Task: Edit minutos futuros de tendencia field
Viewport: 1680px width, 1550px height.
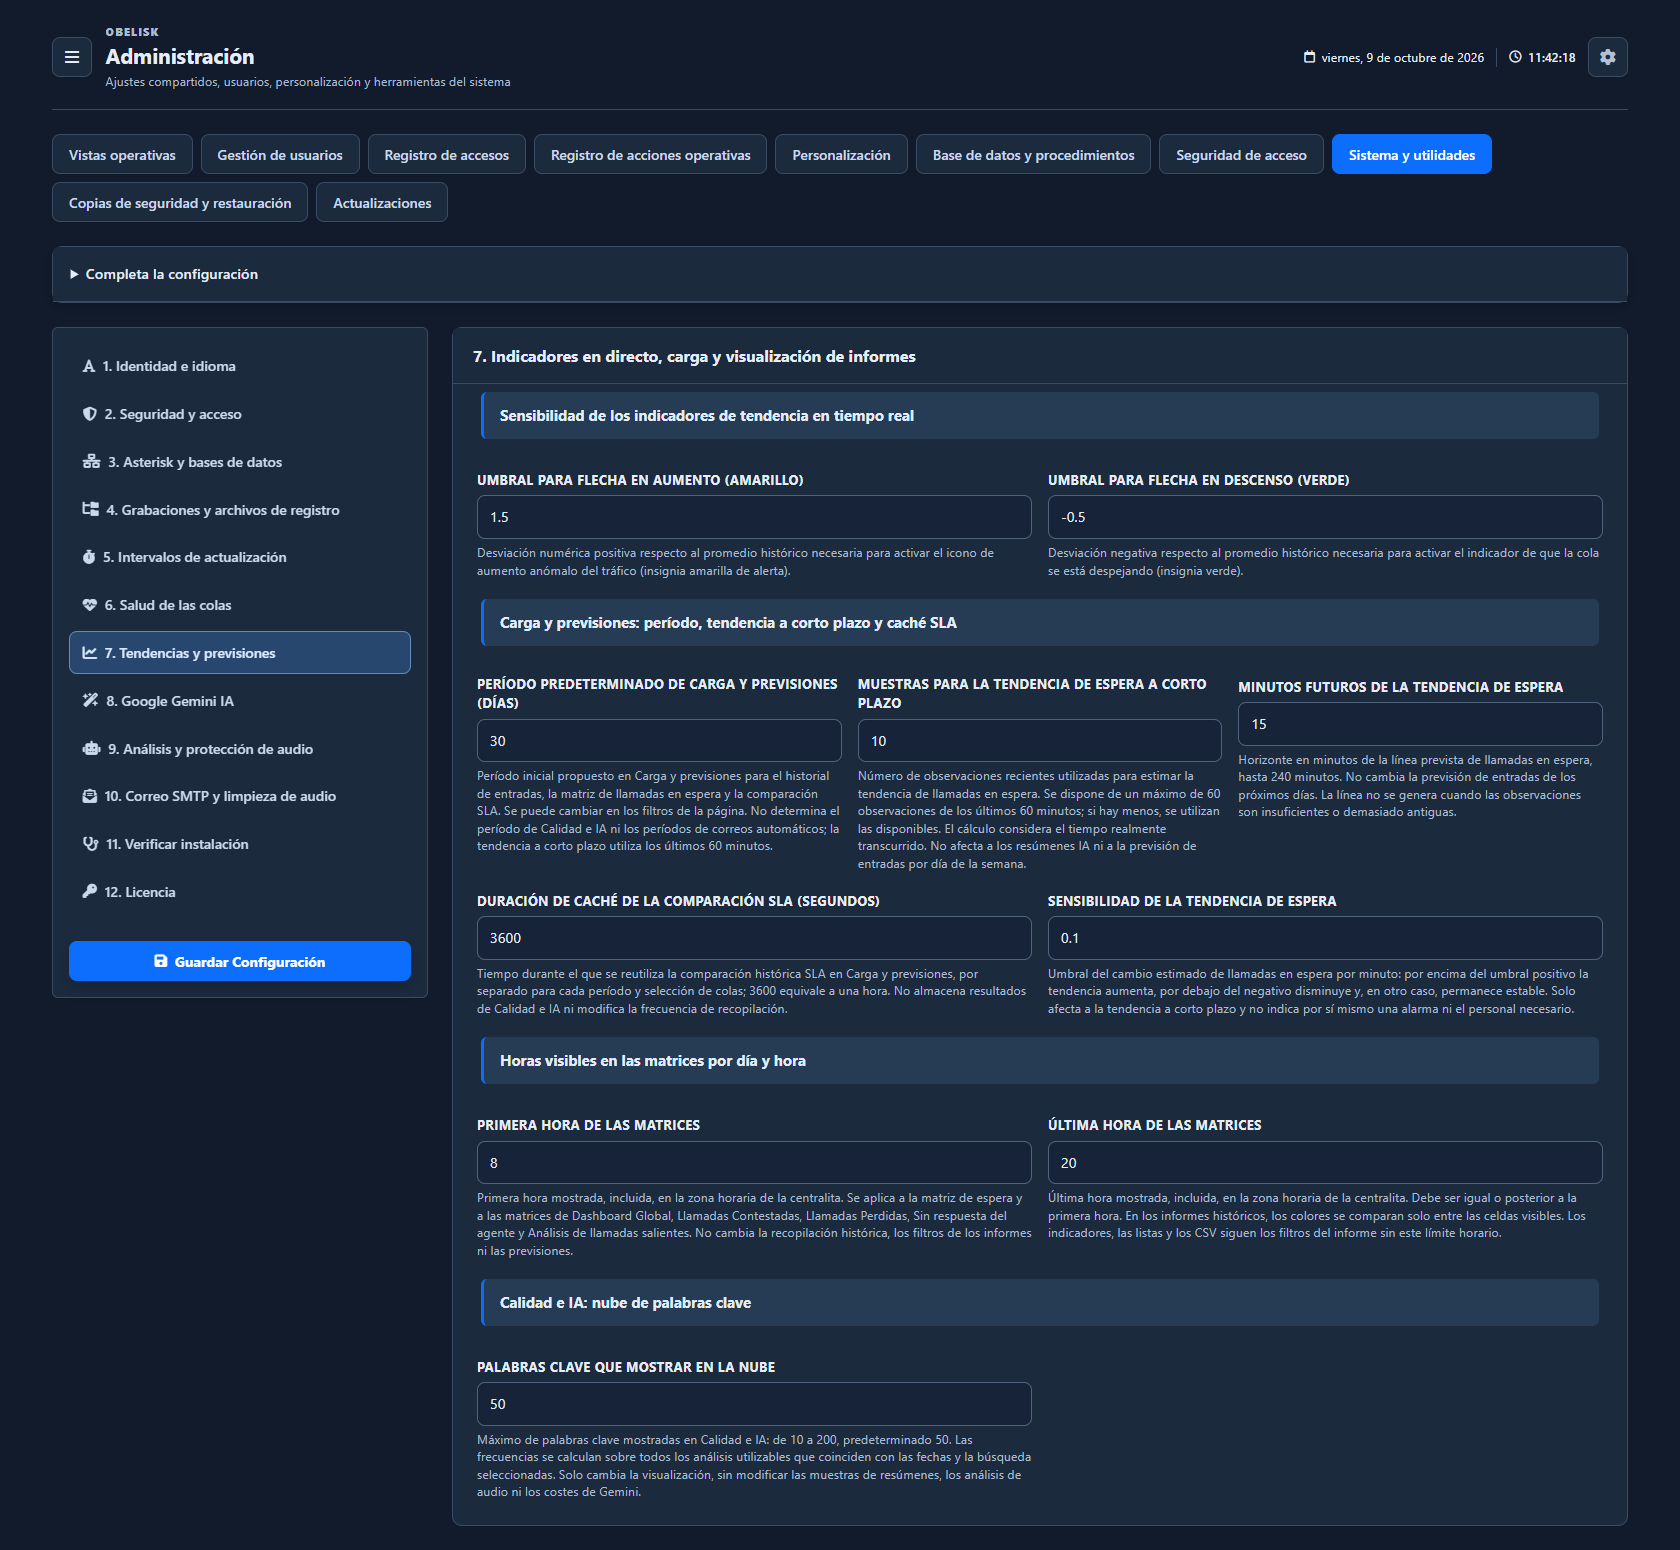Action: [x=1420, y=724]
